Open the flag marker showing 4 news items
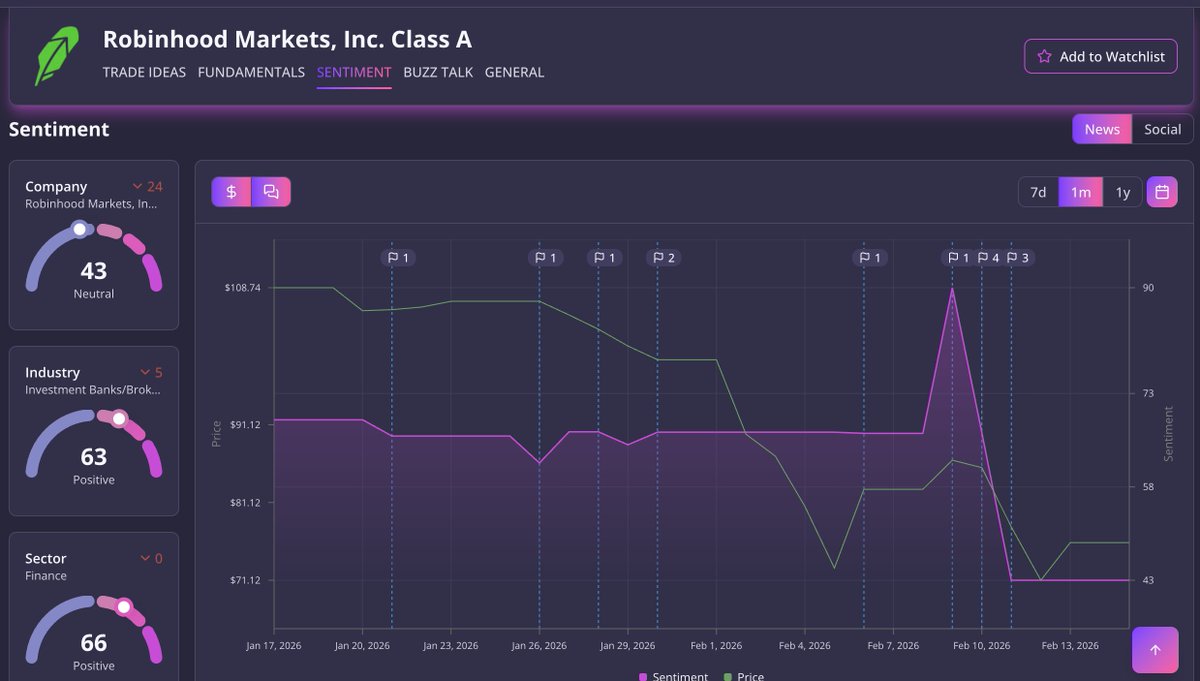1200x681 pixels. (989, 257)
